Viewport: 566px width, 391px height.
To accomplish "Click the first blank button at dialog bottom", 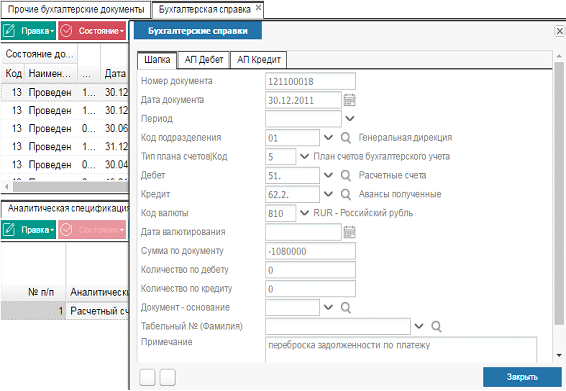I will pos(147,378).
